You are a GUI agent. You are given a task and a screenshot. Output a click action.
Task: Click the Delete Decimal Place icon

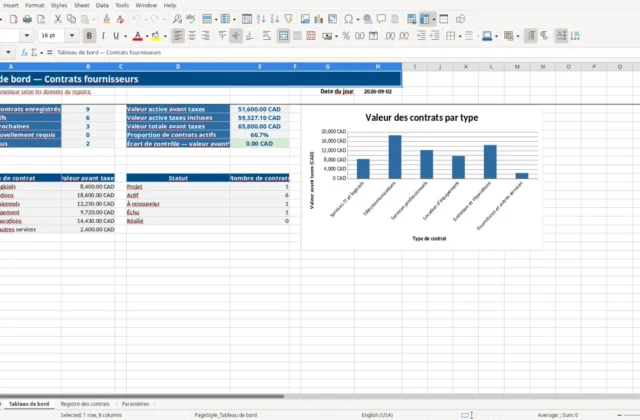point(404,36)
